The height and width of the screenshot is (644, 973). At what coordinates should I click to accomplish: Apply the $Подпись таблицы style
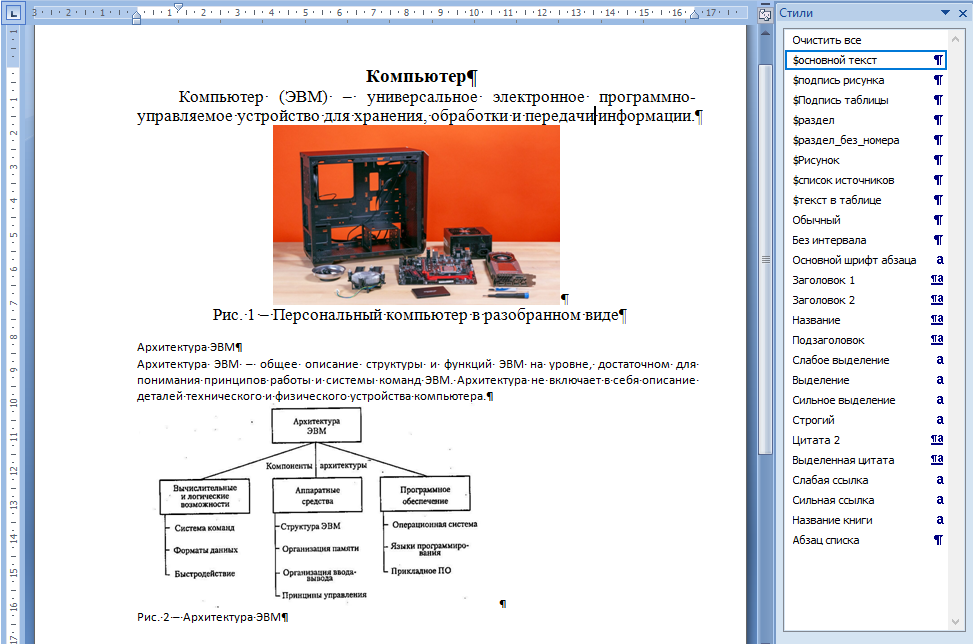[x=865, y=100]
